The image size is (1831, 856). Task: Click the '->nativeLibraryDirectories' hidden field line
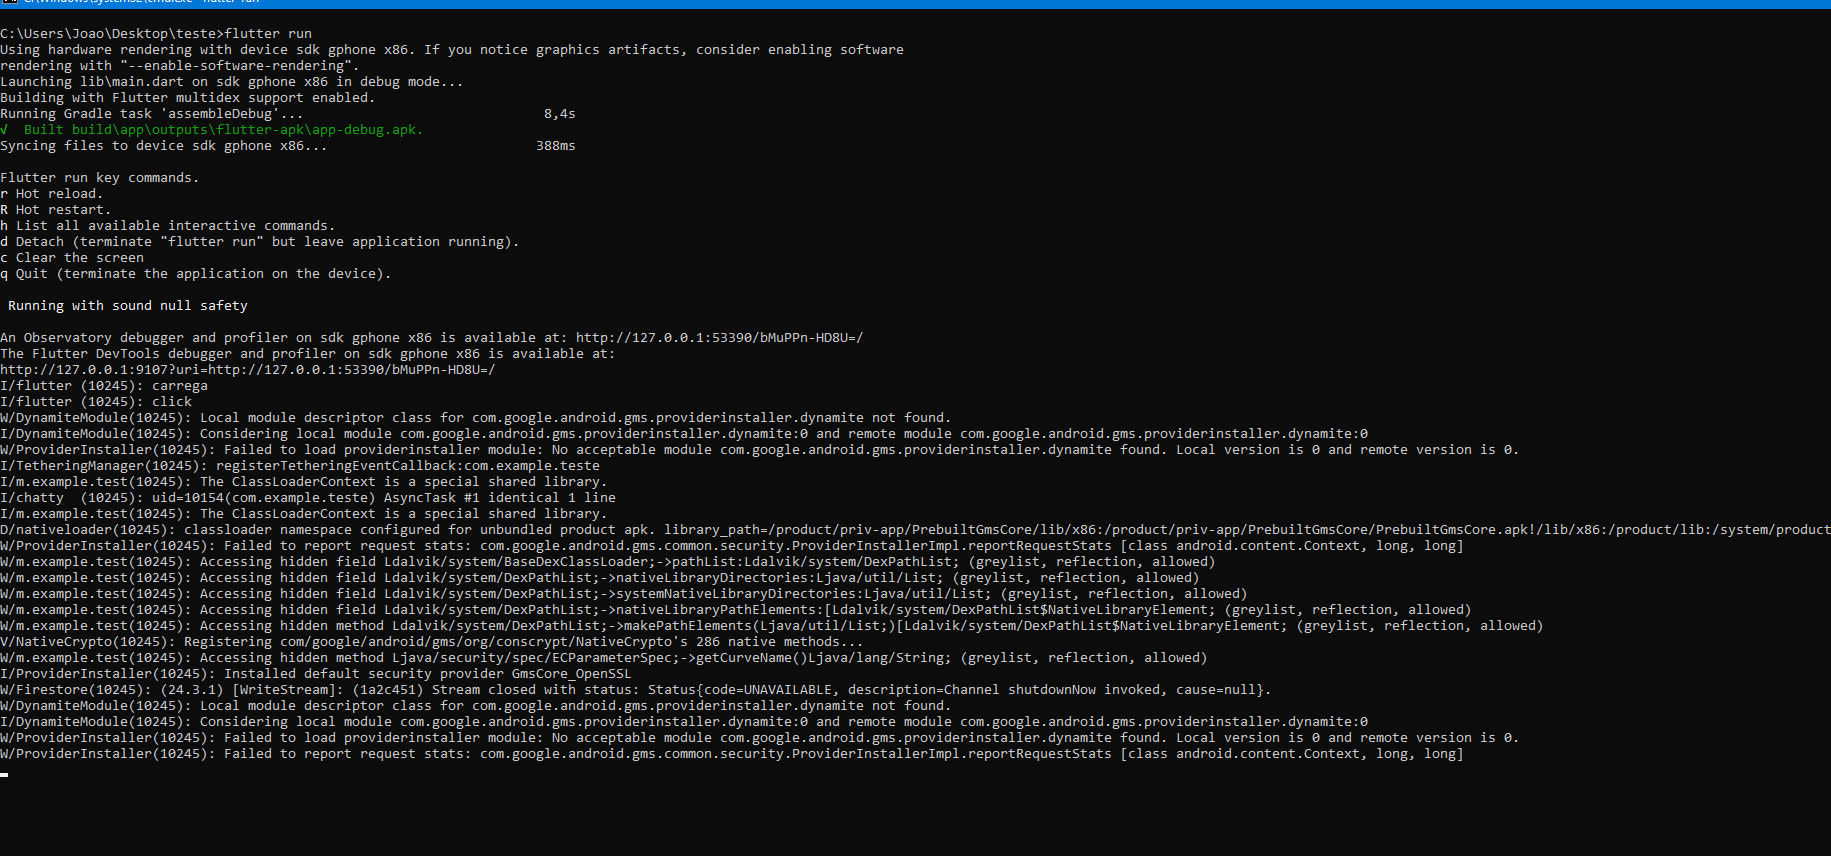(x=600, y=577)
